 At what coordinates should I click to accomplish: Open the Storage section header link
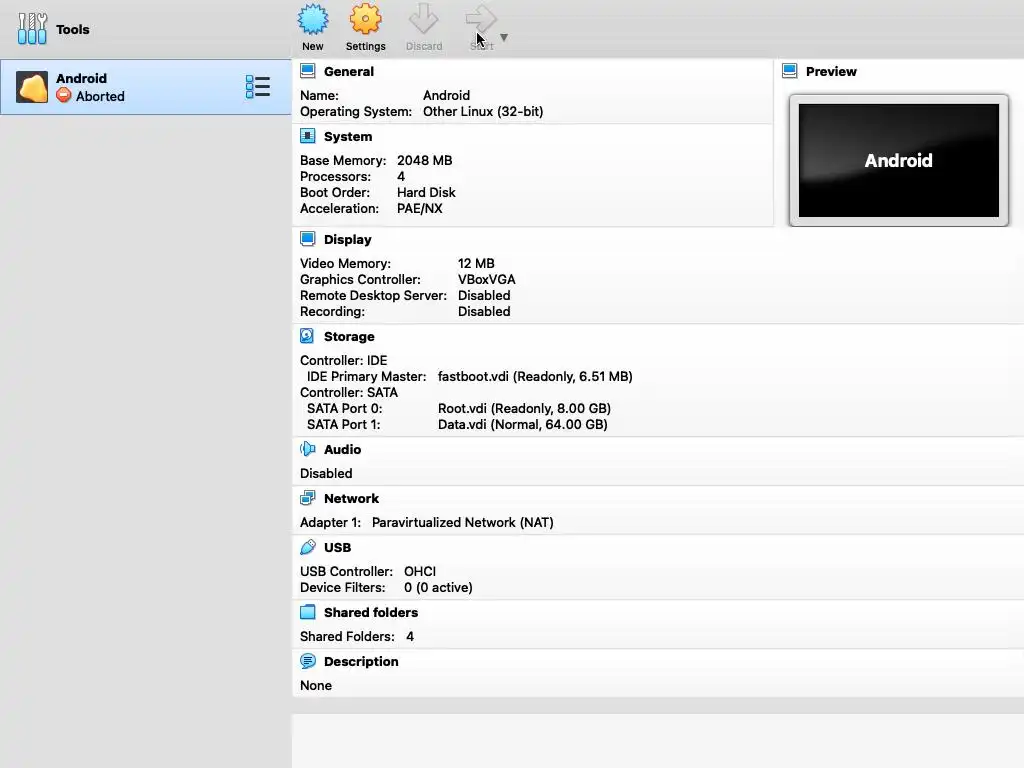(349, 336)
